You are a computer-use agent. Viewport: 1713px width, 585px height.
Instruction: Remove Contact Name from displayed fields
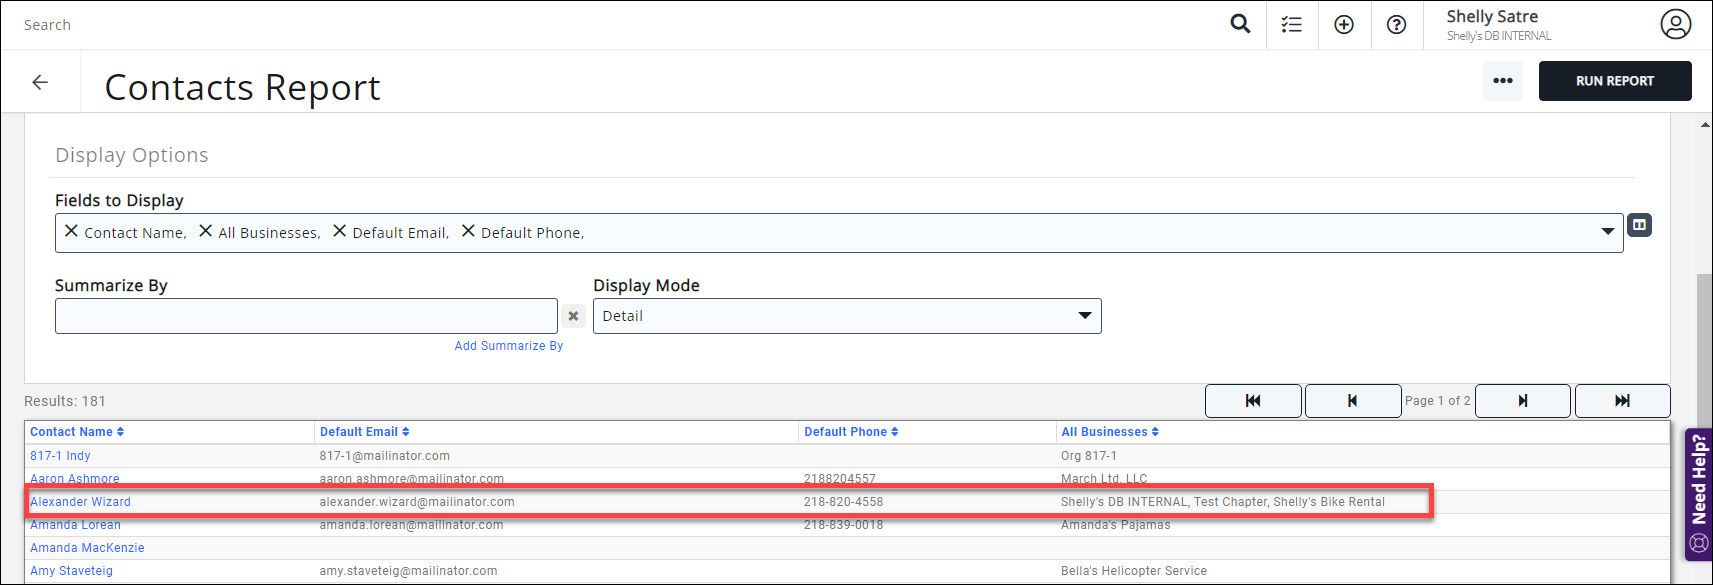(x=71, y=231)
